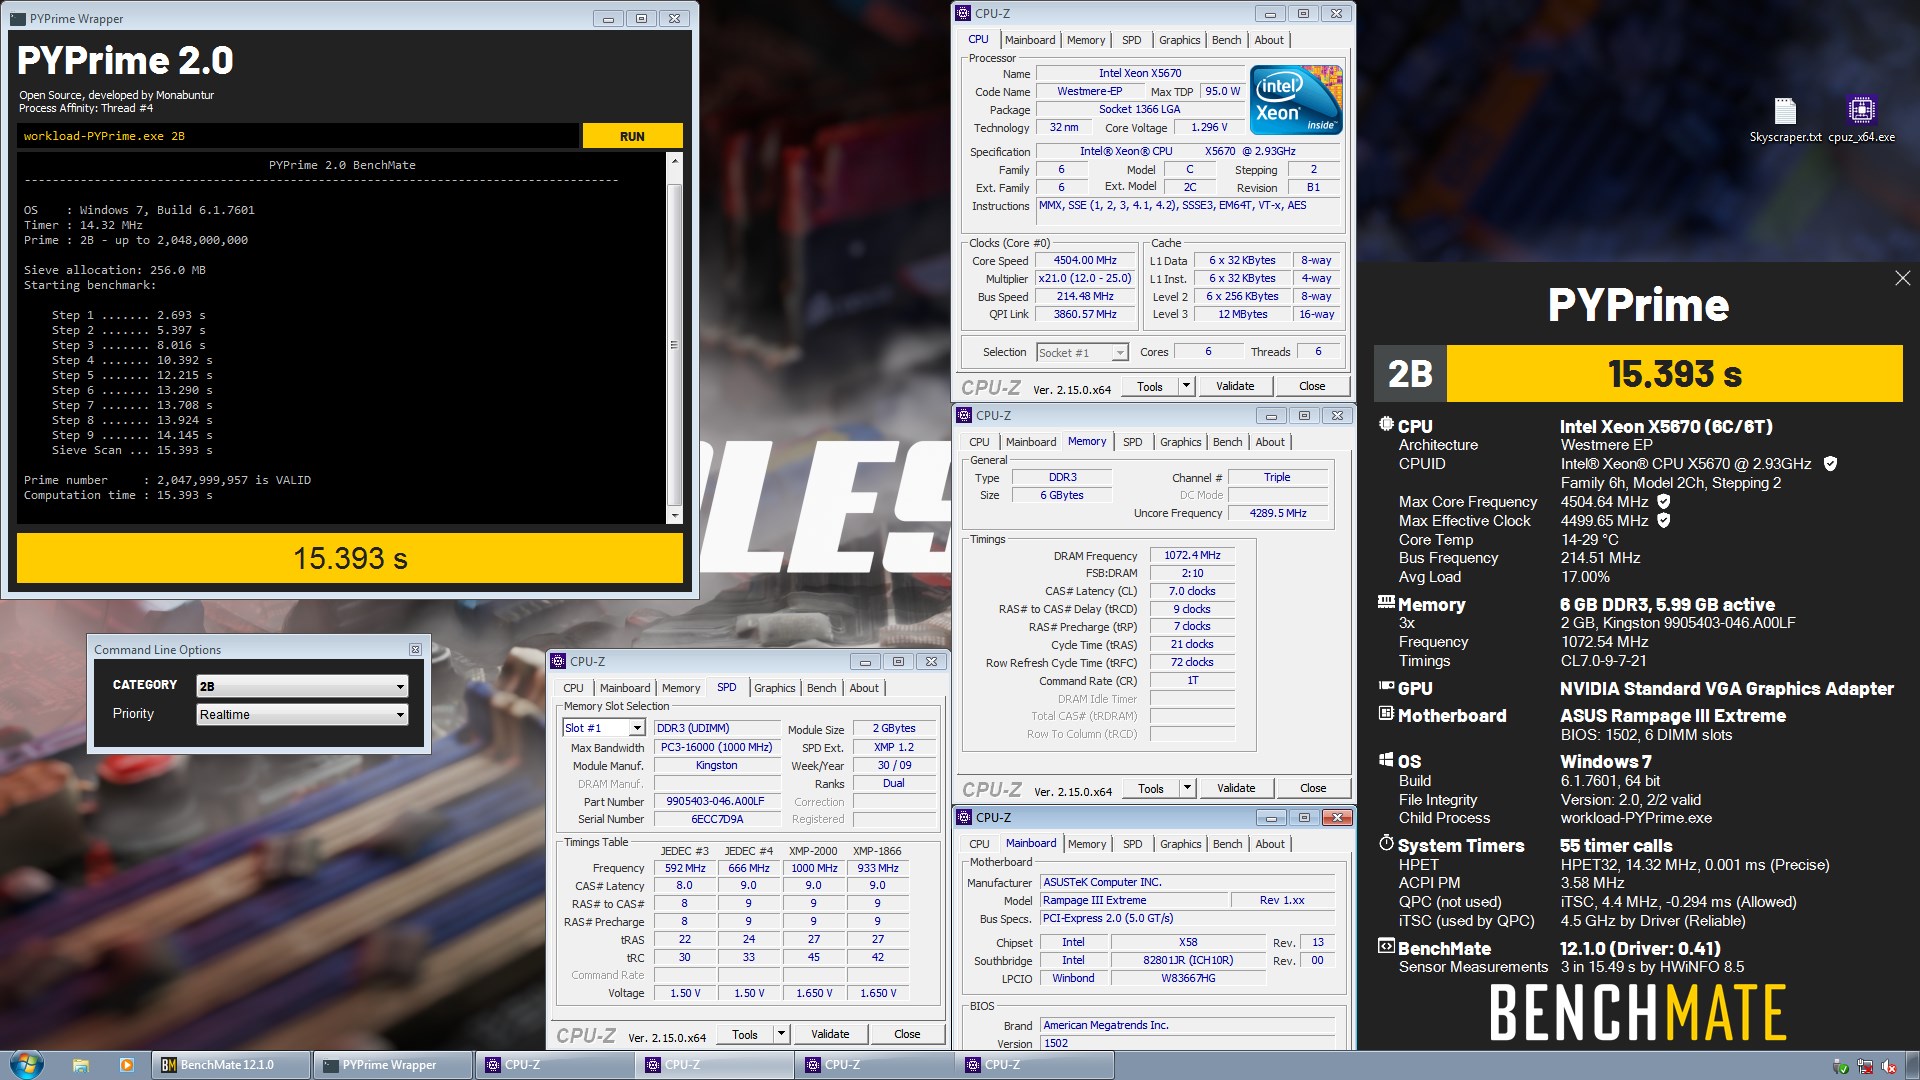The width and height of the screenshot is (1920, 1080).
Task: Click the Multiplier x21.0 (12.0 - 25.0) field
Action: coord(1085,278)
